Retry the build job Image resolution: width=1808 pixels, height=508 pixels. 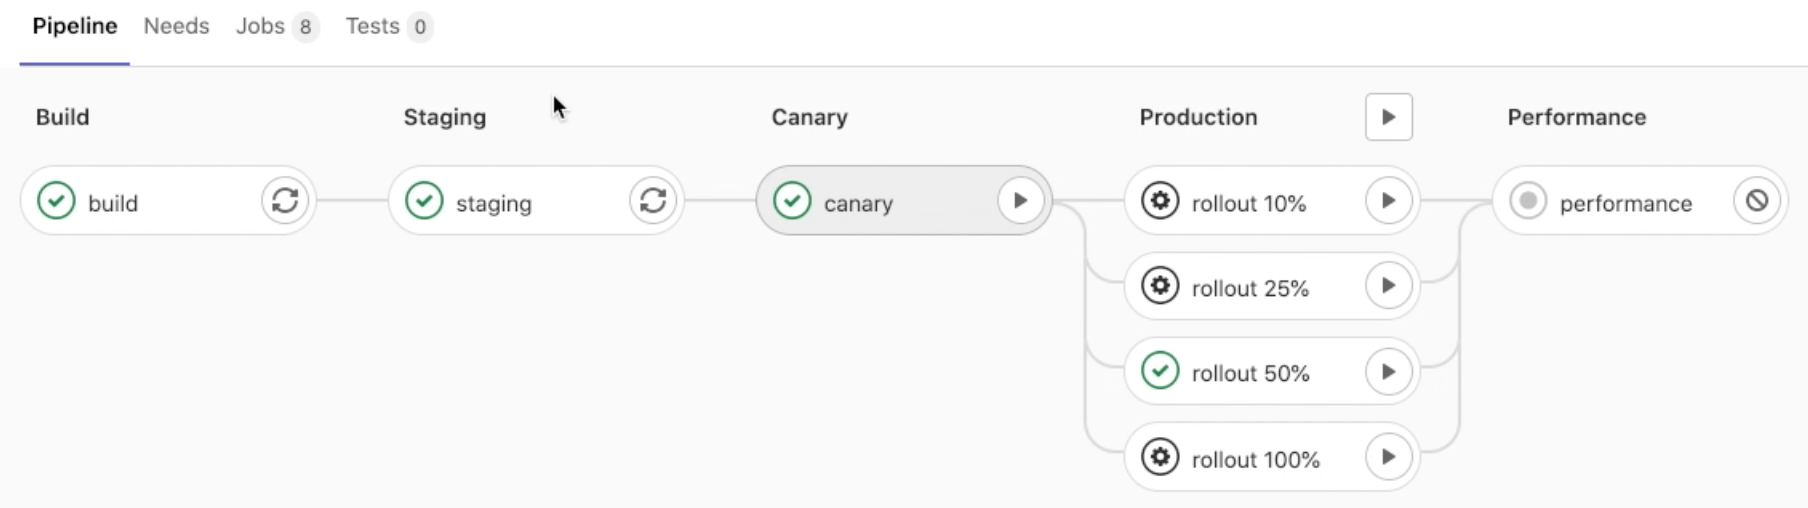tap(285, 201)
